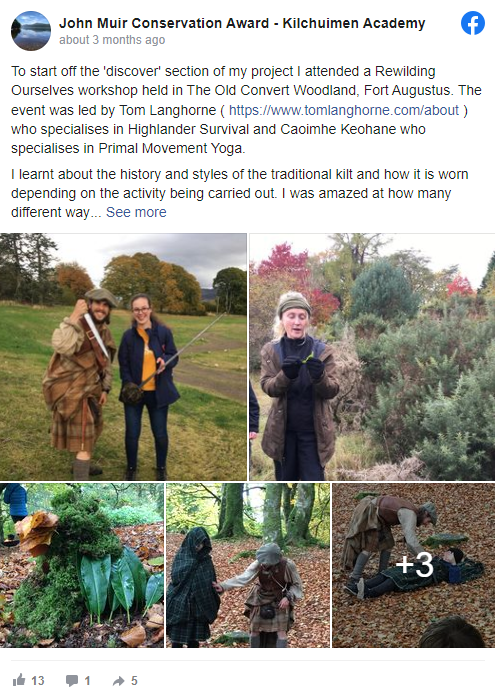Expand post text with See more
The height and width of the screenshot is (698, 495).
[x=136, y=212]
